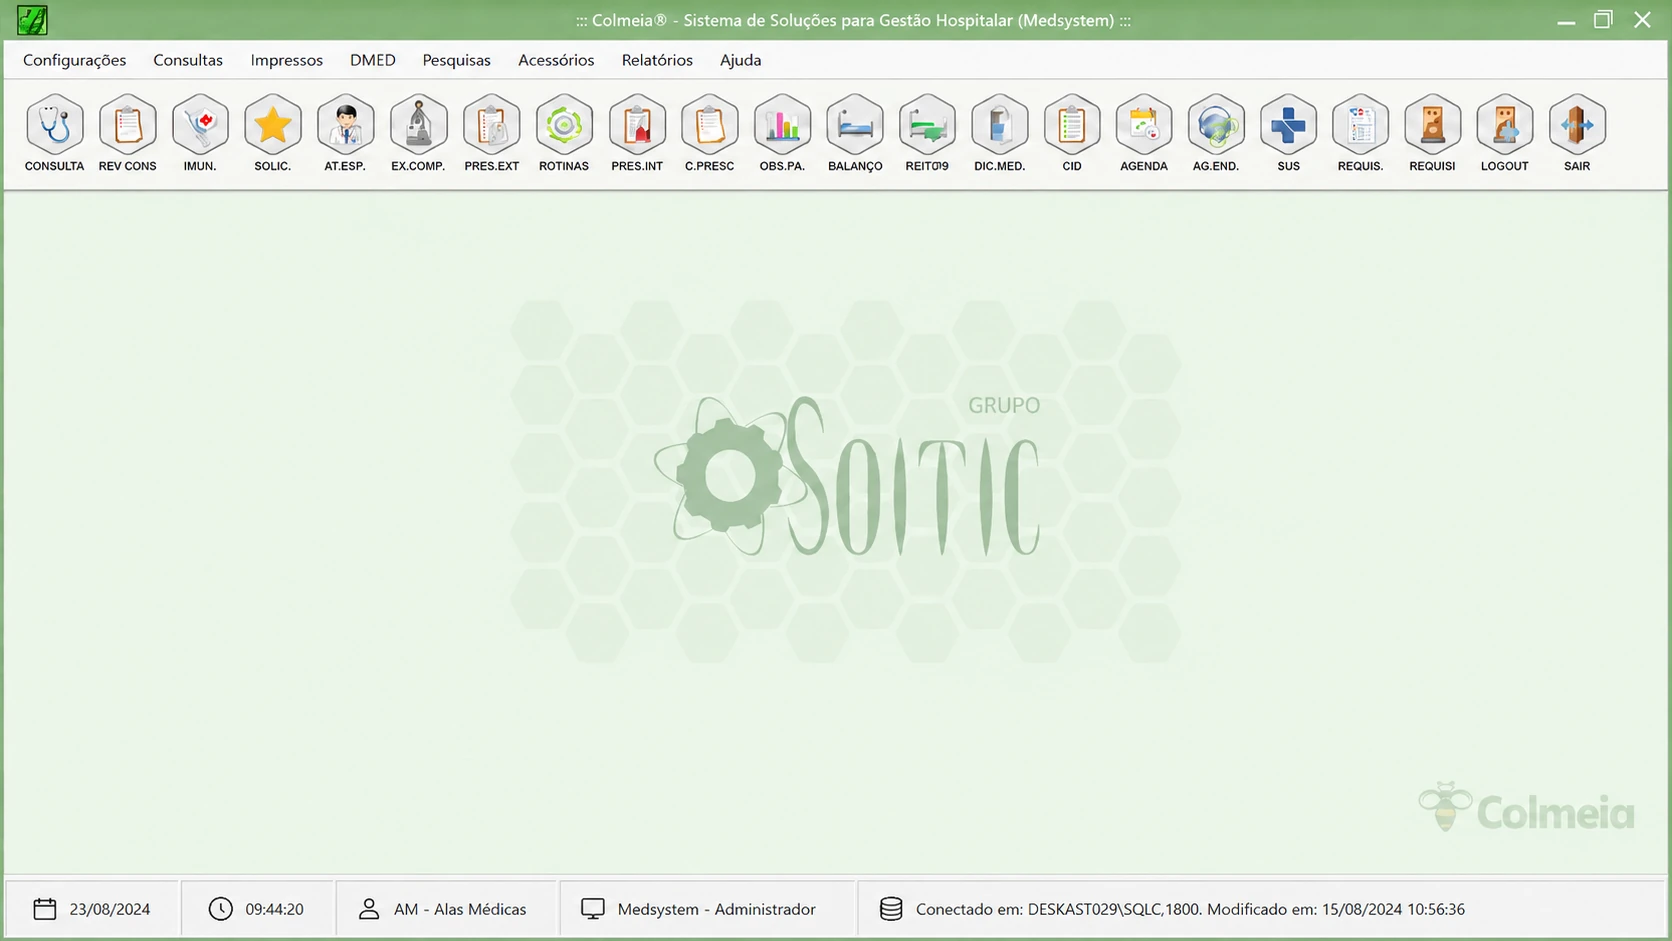Open AG.END. globe icon
1672x941 pixels.
point(1216,125)
